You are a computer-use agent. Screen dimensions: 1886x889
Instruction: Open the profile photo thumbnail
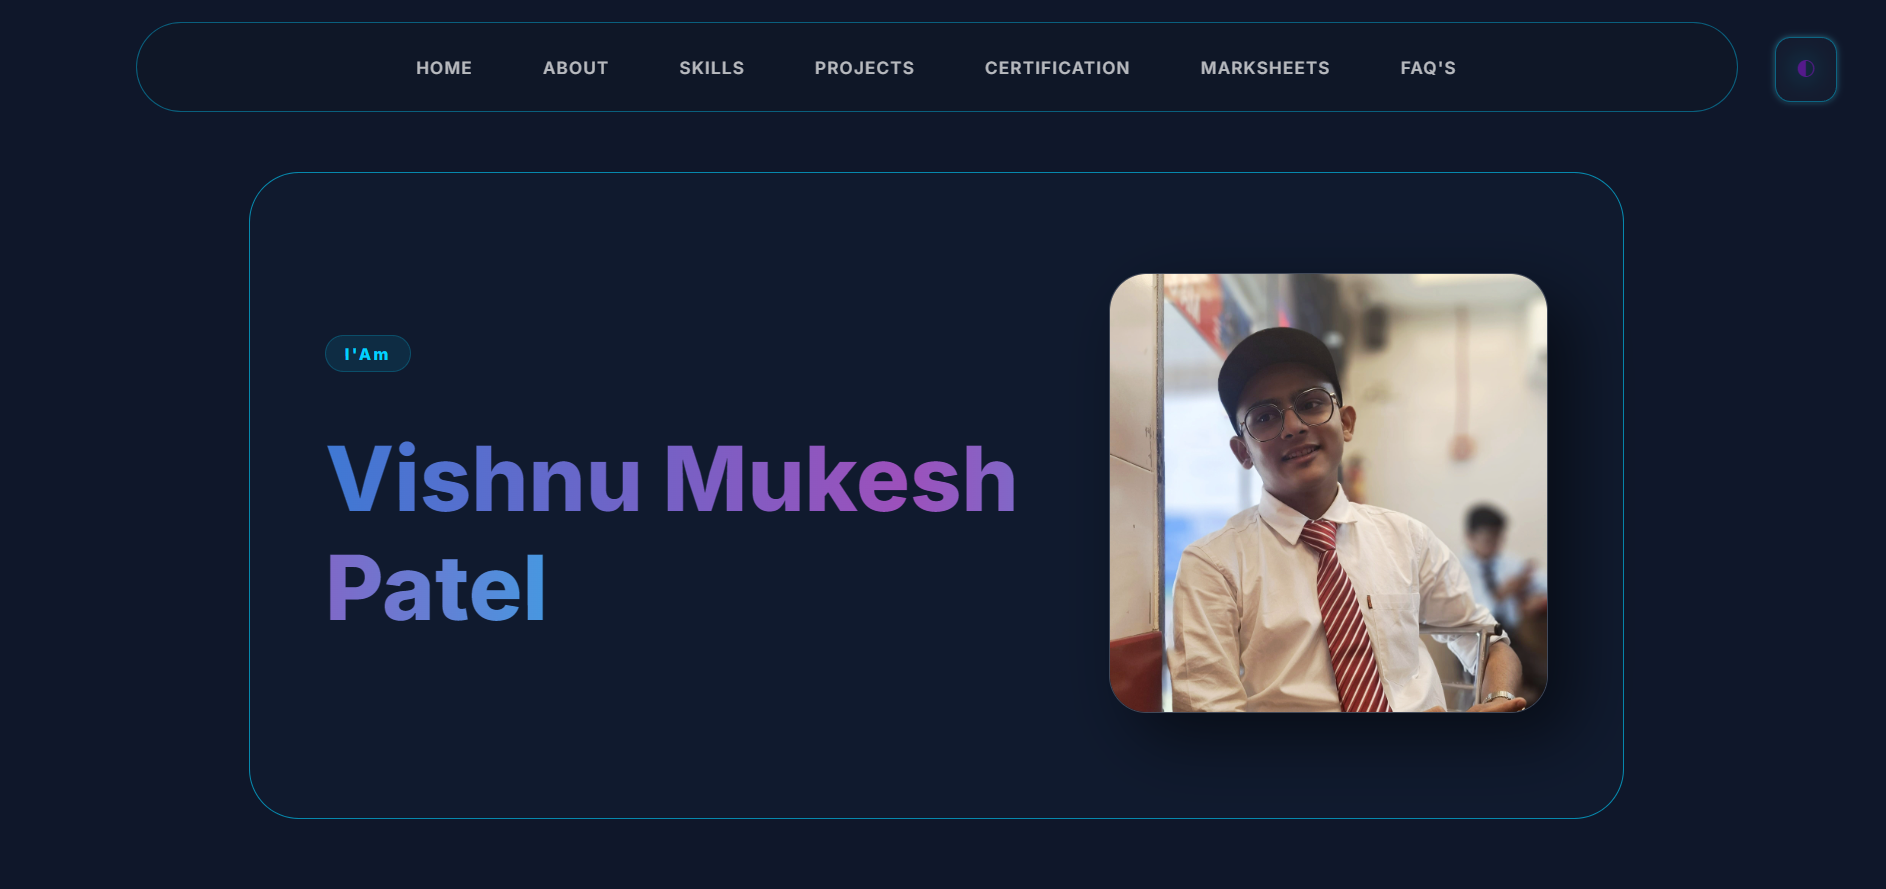[x=1328, y=493]
